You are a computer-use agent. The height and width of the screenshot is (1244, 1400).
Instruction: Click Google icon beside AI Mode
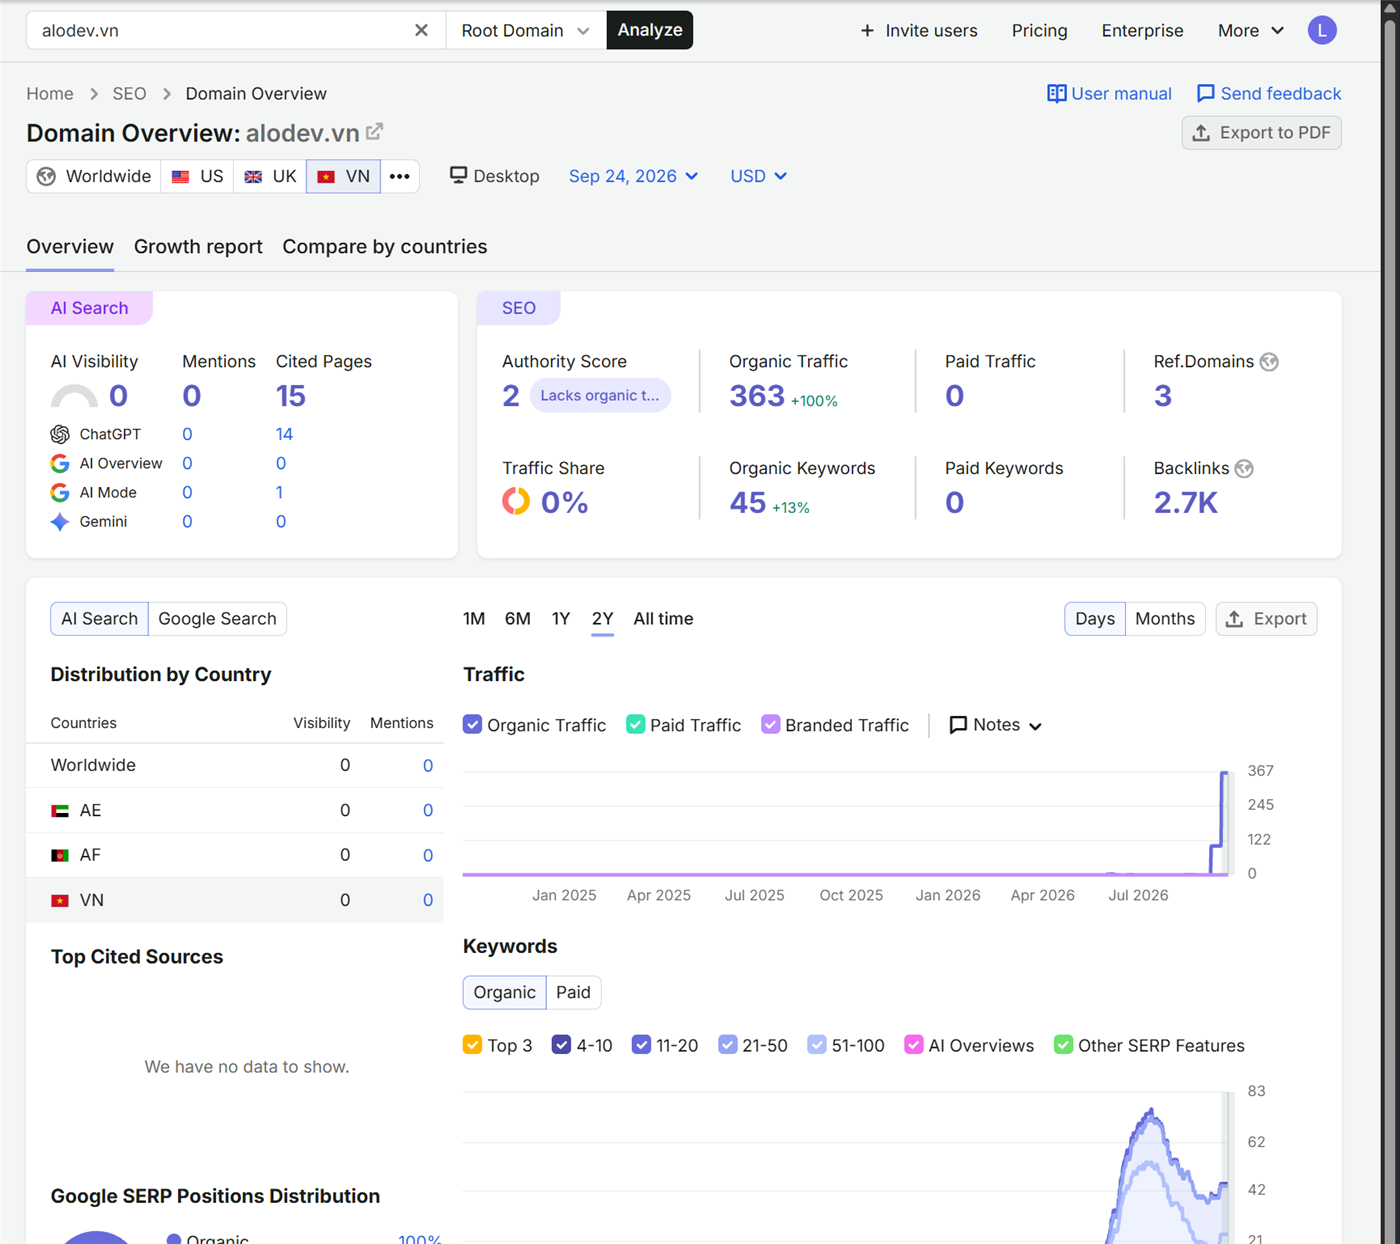click(x=60, y=492)
